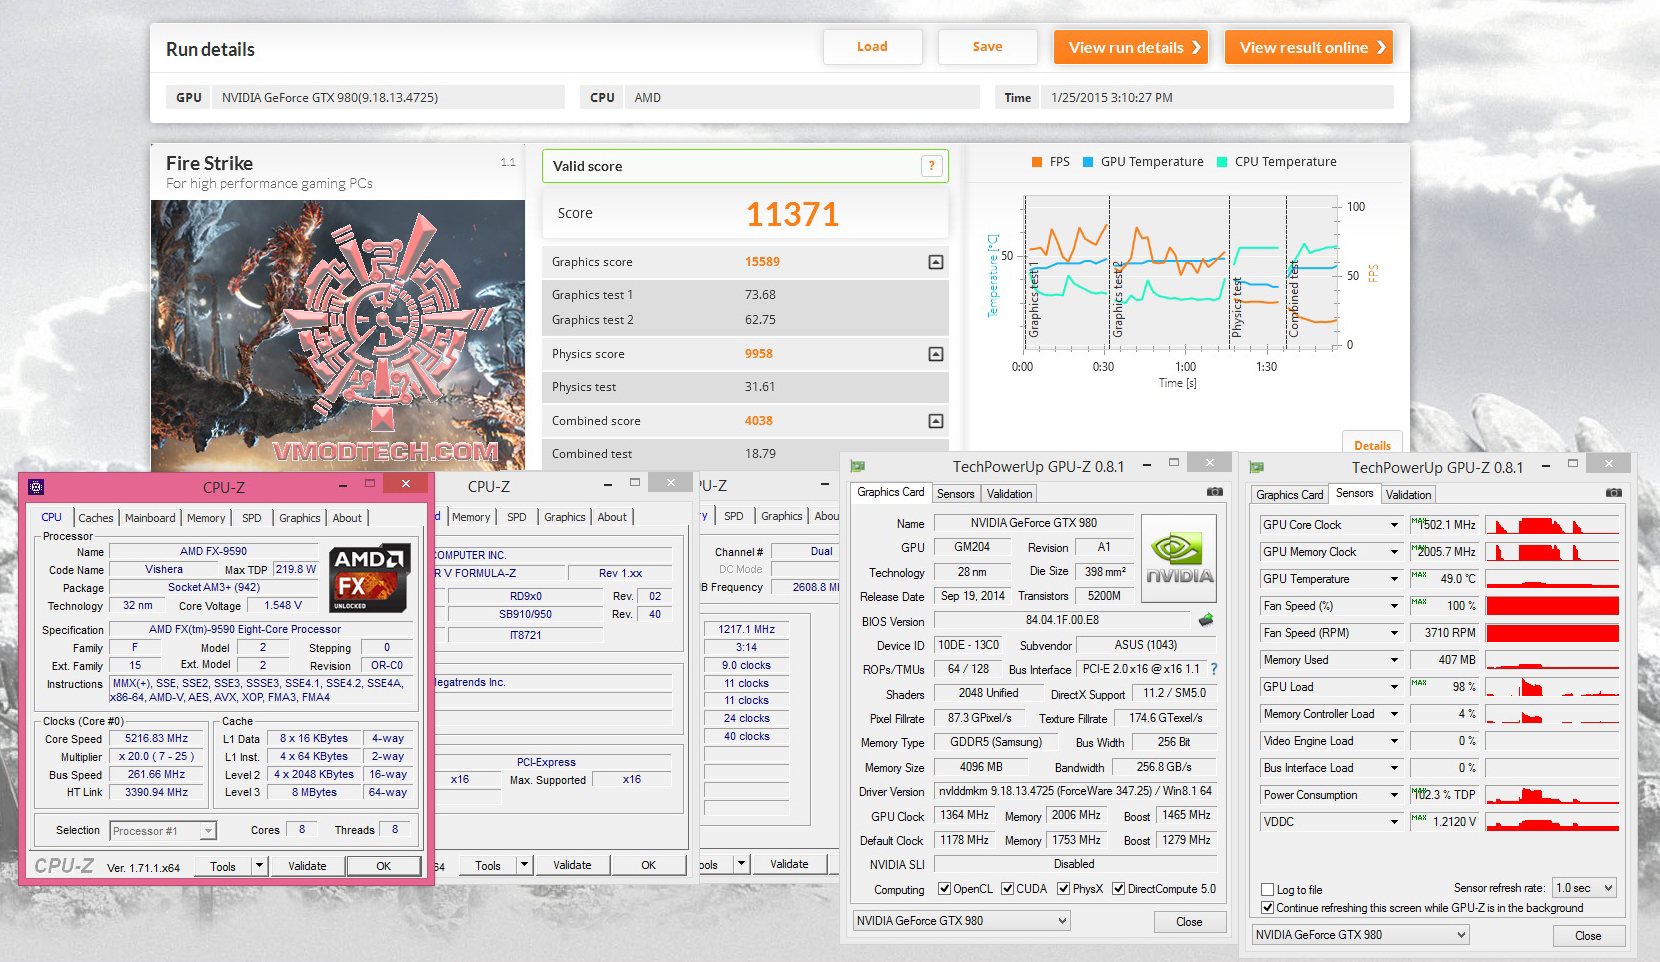The image size is (1660, 962).
Task: Uncheck Continue refreshing in background option
Action: (1268, 908)
